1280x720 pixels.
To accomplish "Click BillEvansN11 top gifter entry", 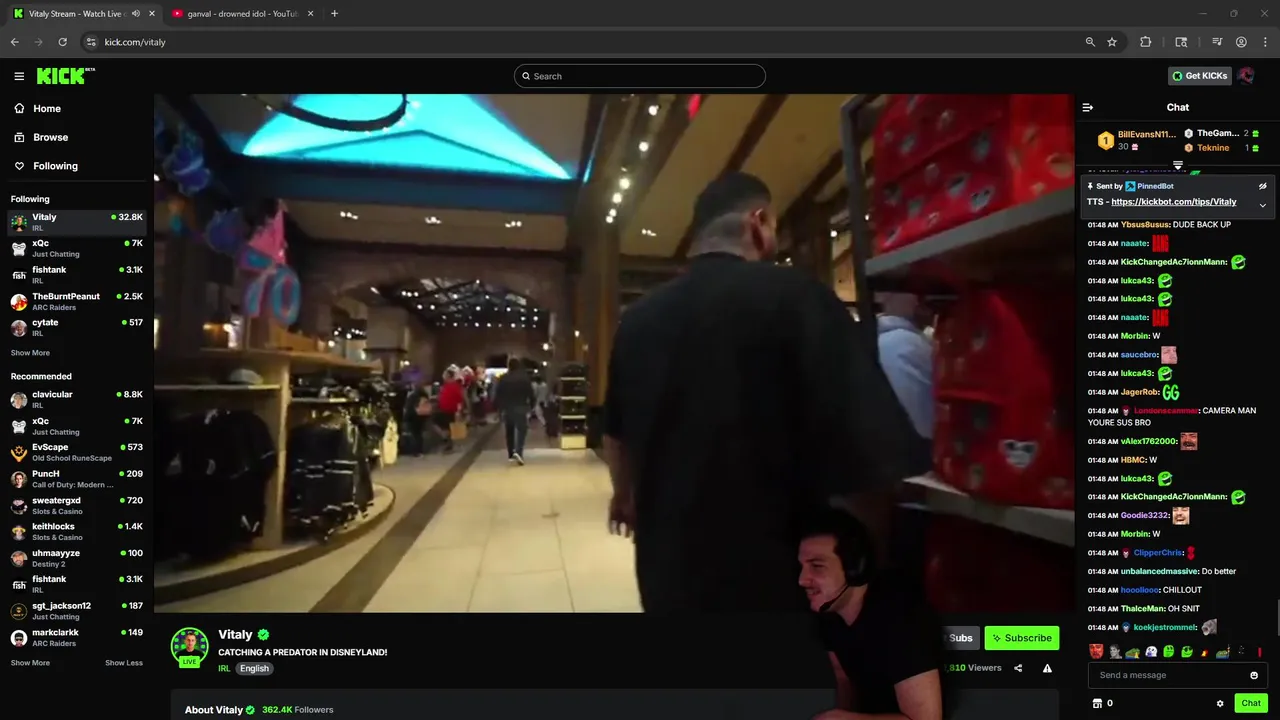I will tap(1139, 140).
